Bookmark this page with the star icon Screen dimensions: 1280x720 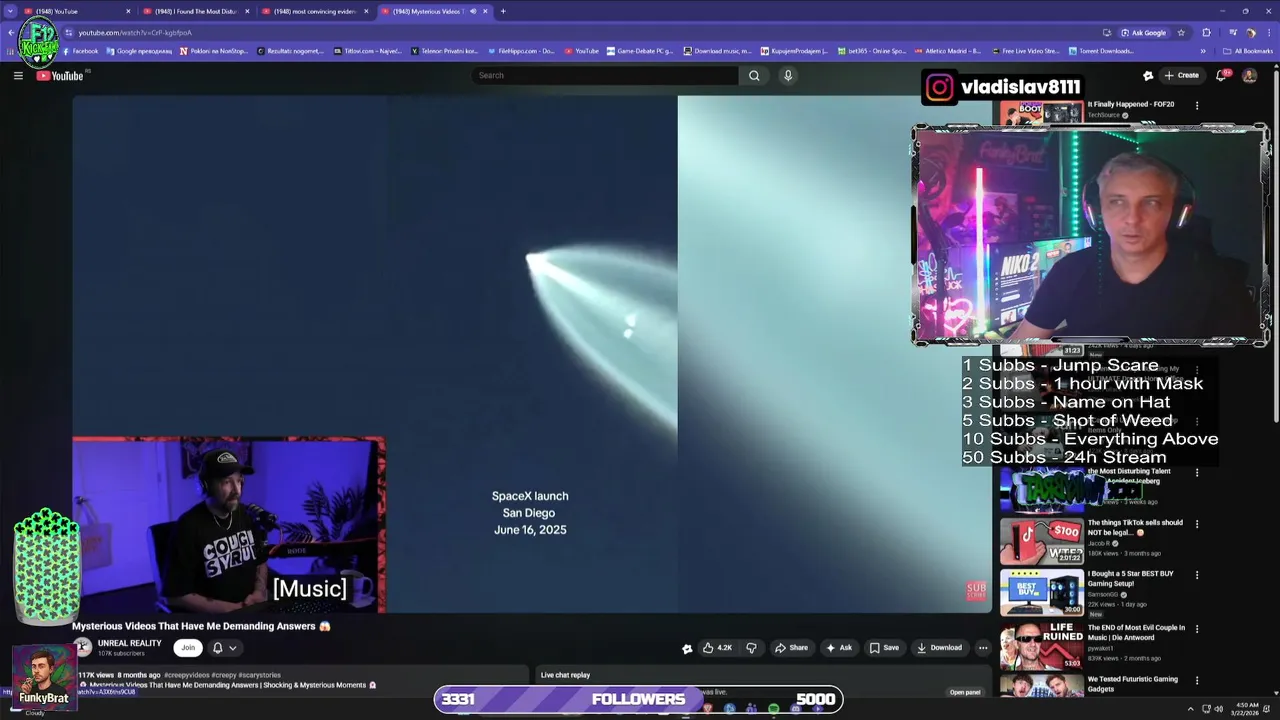click(1181, 32)
